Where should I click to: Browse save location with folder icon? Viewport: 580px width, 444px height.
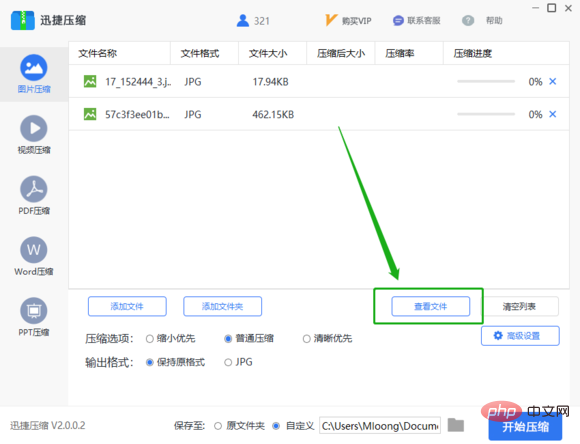click(x=456, y=425)
